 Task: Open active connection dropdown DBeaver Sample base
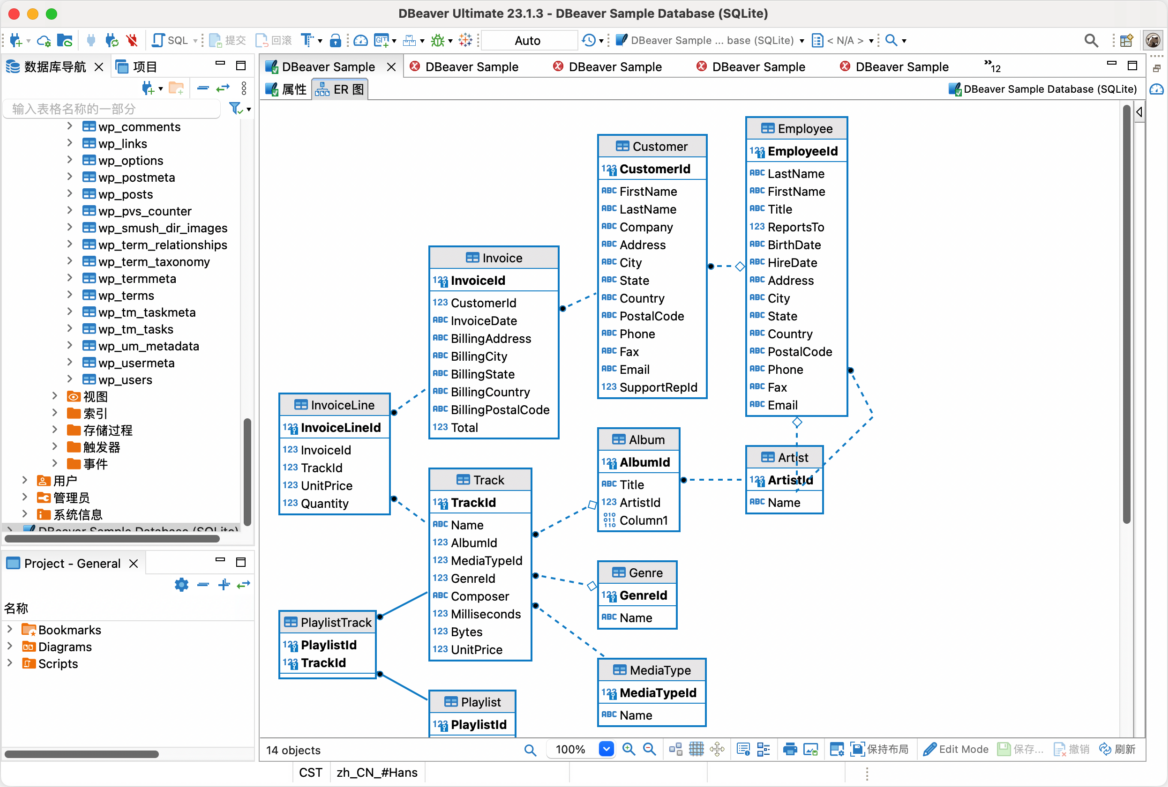point(709,40)
